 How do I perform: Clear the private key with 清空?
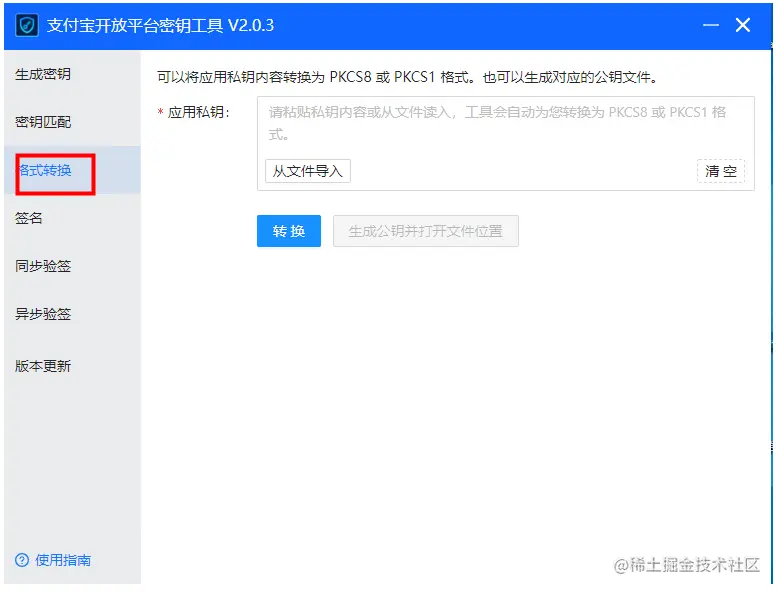point(720,171)
